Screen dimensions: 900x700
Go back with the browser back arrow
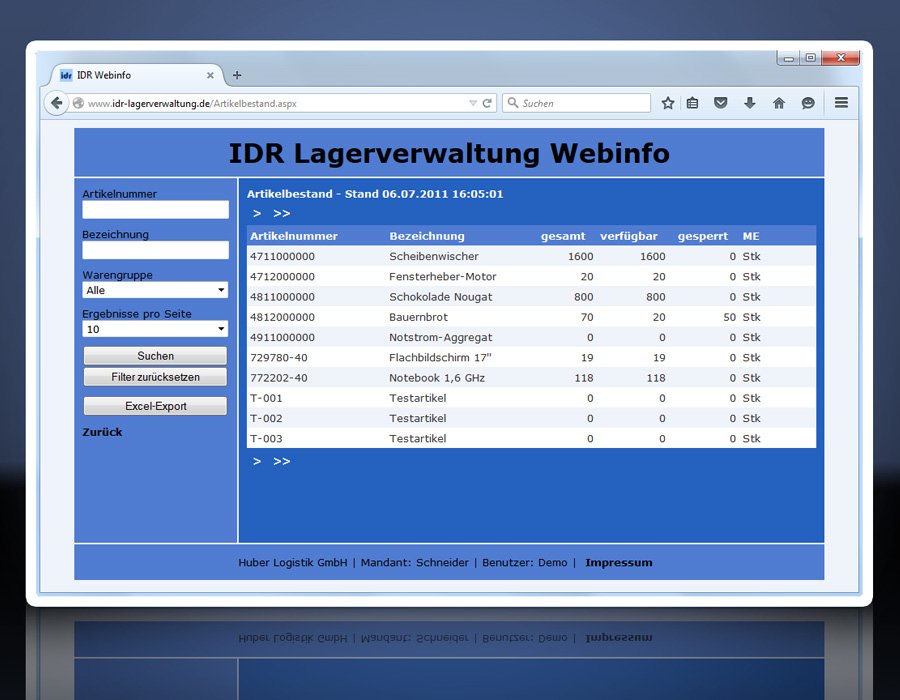click(x=56, y=103)
